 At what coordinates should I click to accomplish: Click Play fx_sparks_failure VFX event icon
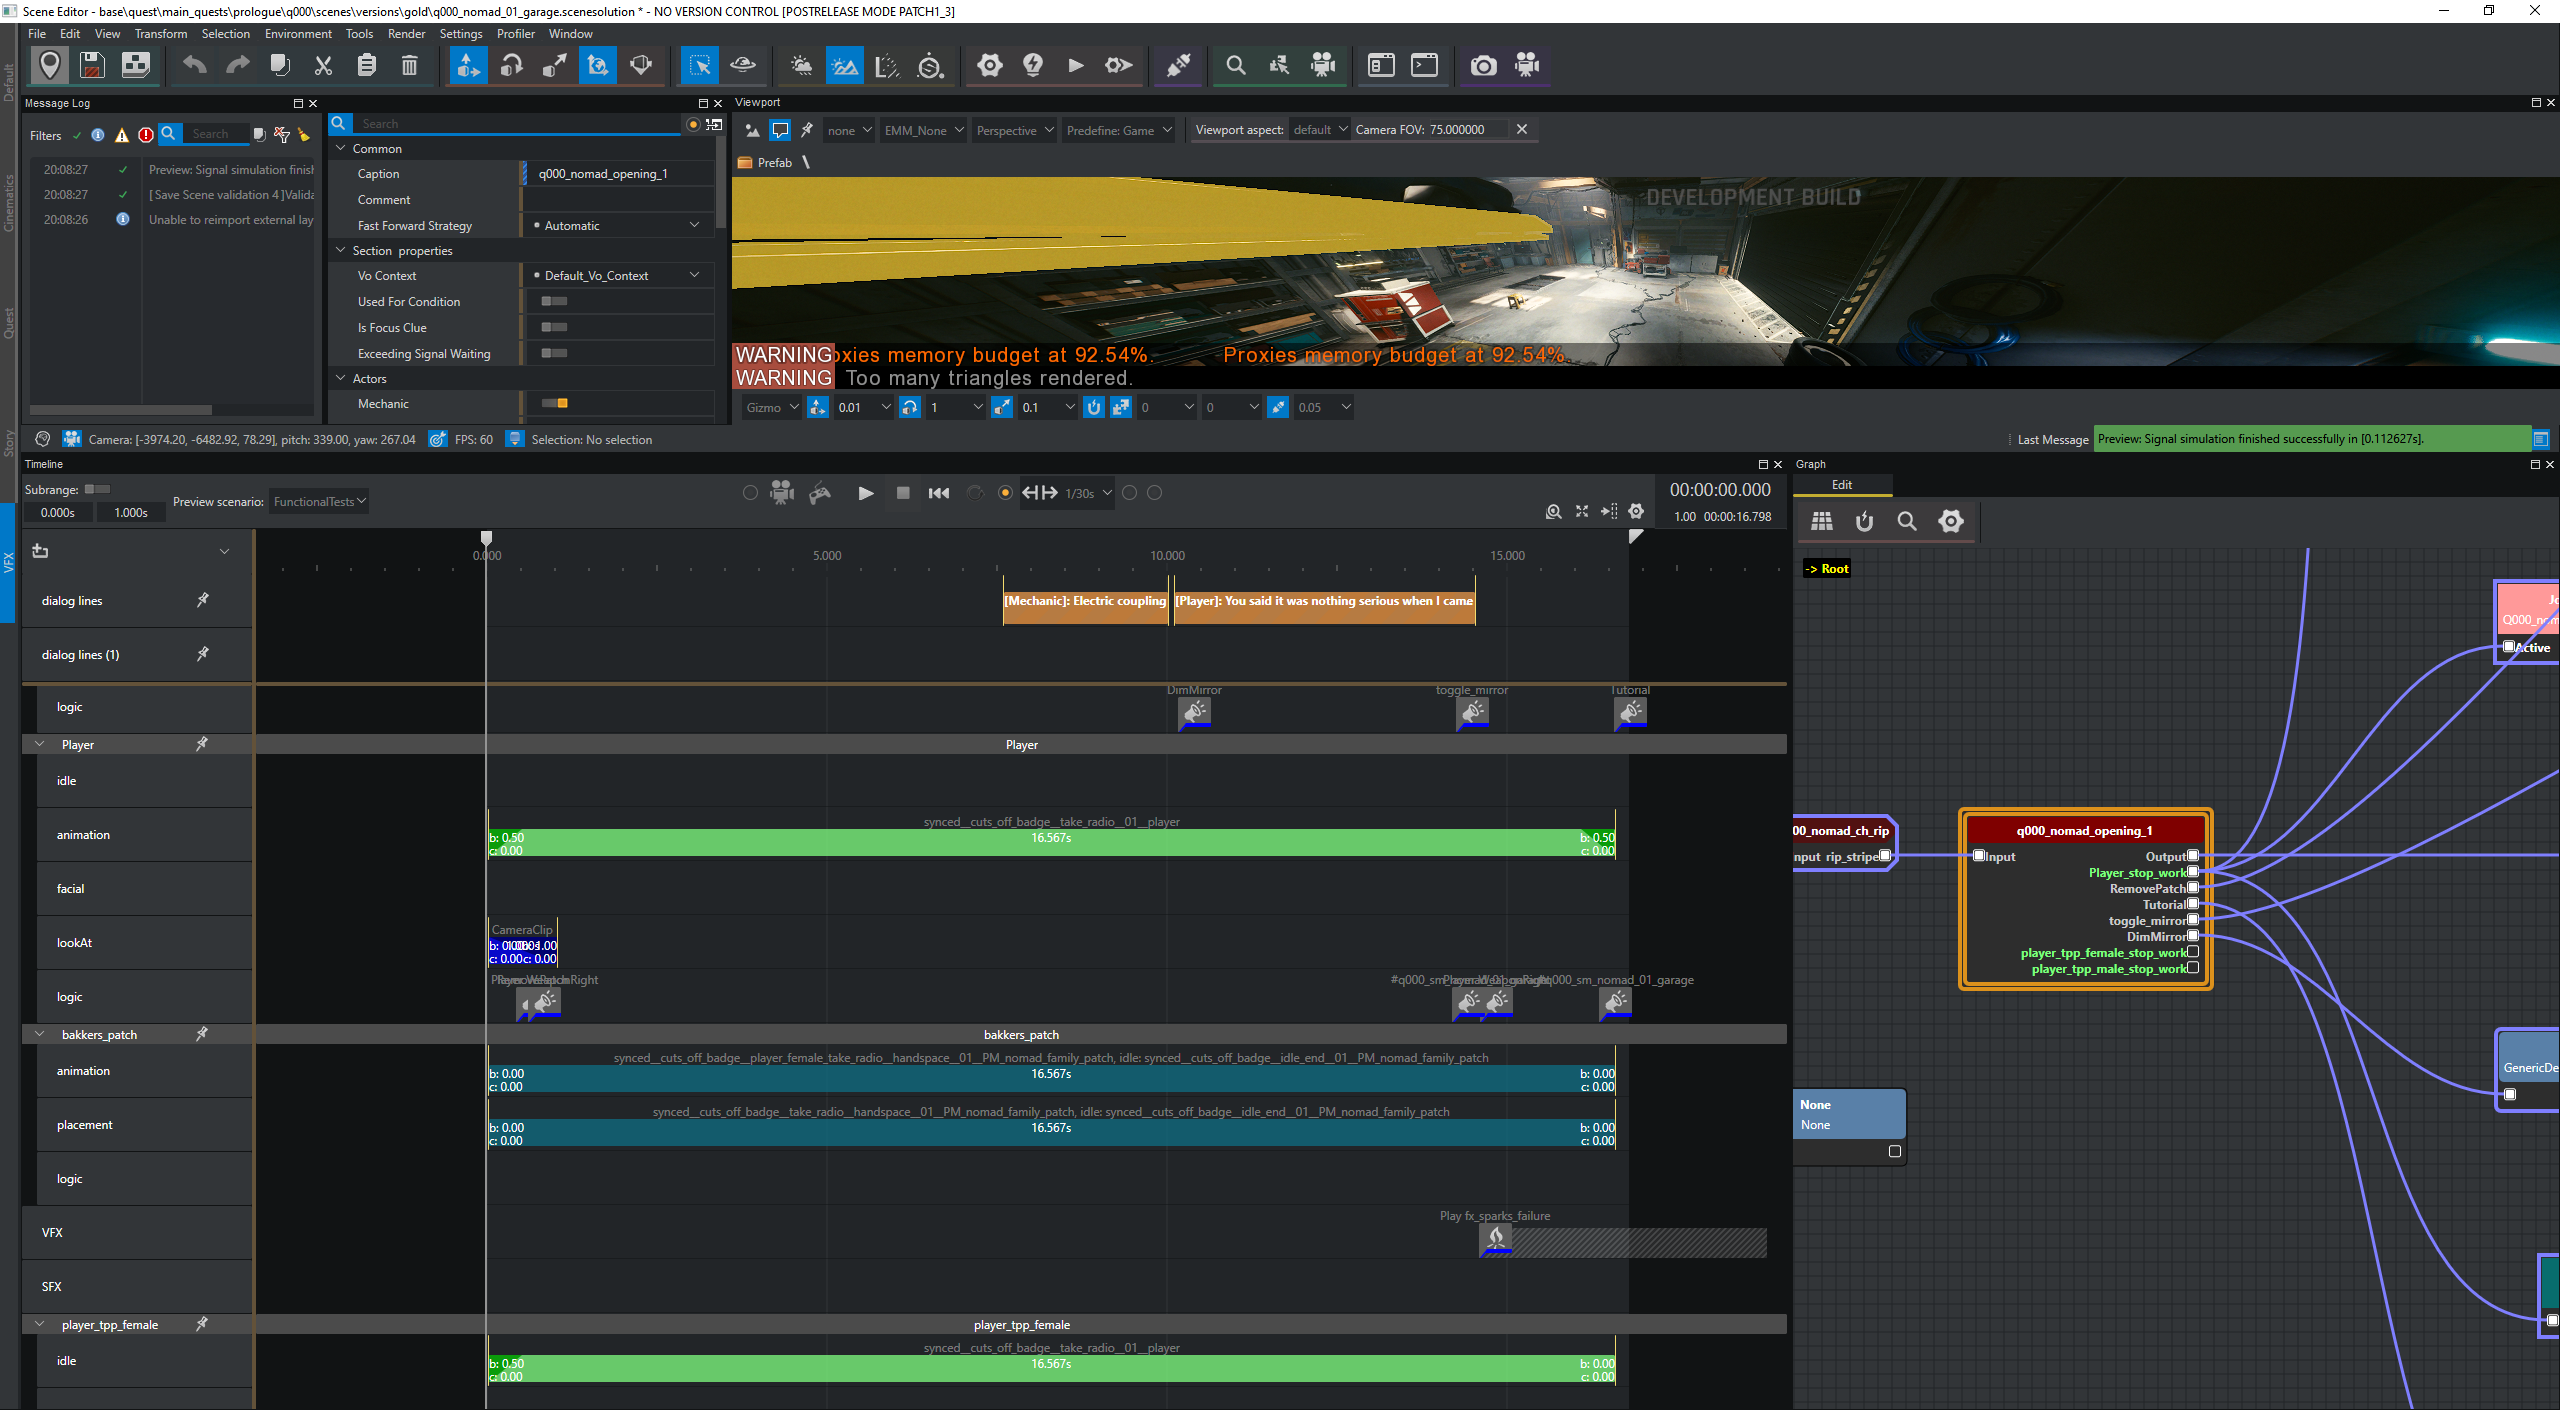pyautogui.click(x=1496, y=1240)
